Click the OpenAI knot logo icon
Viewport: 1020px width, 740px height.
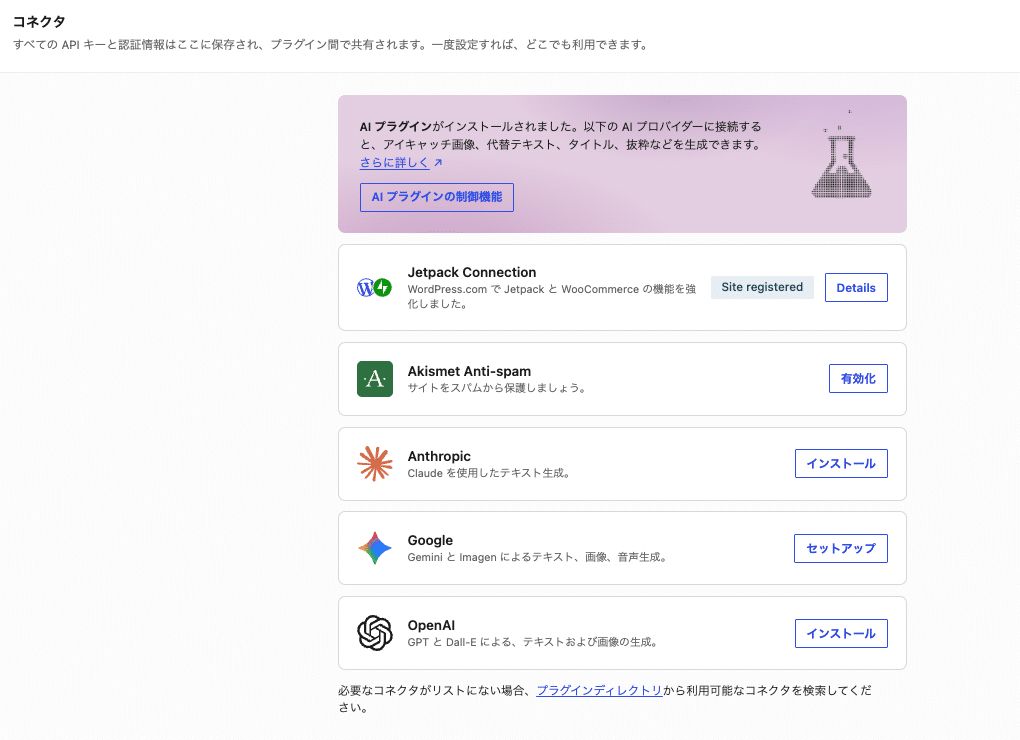[x=375, y=633]
